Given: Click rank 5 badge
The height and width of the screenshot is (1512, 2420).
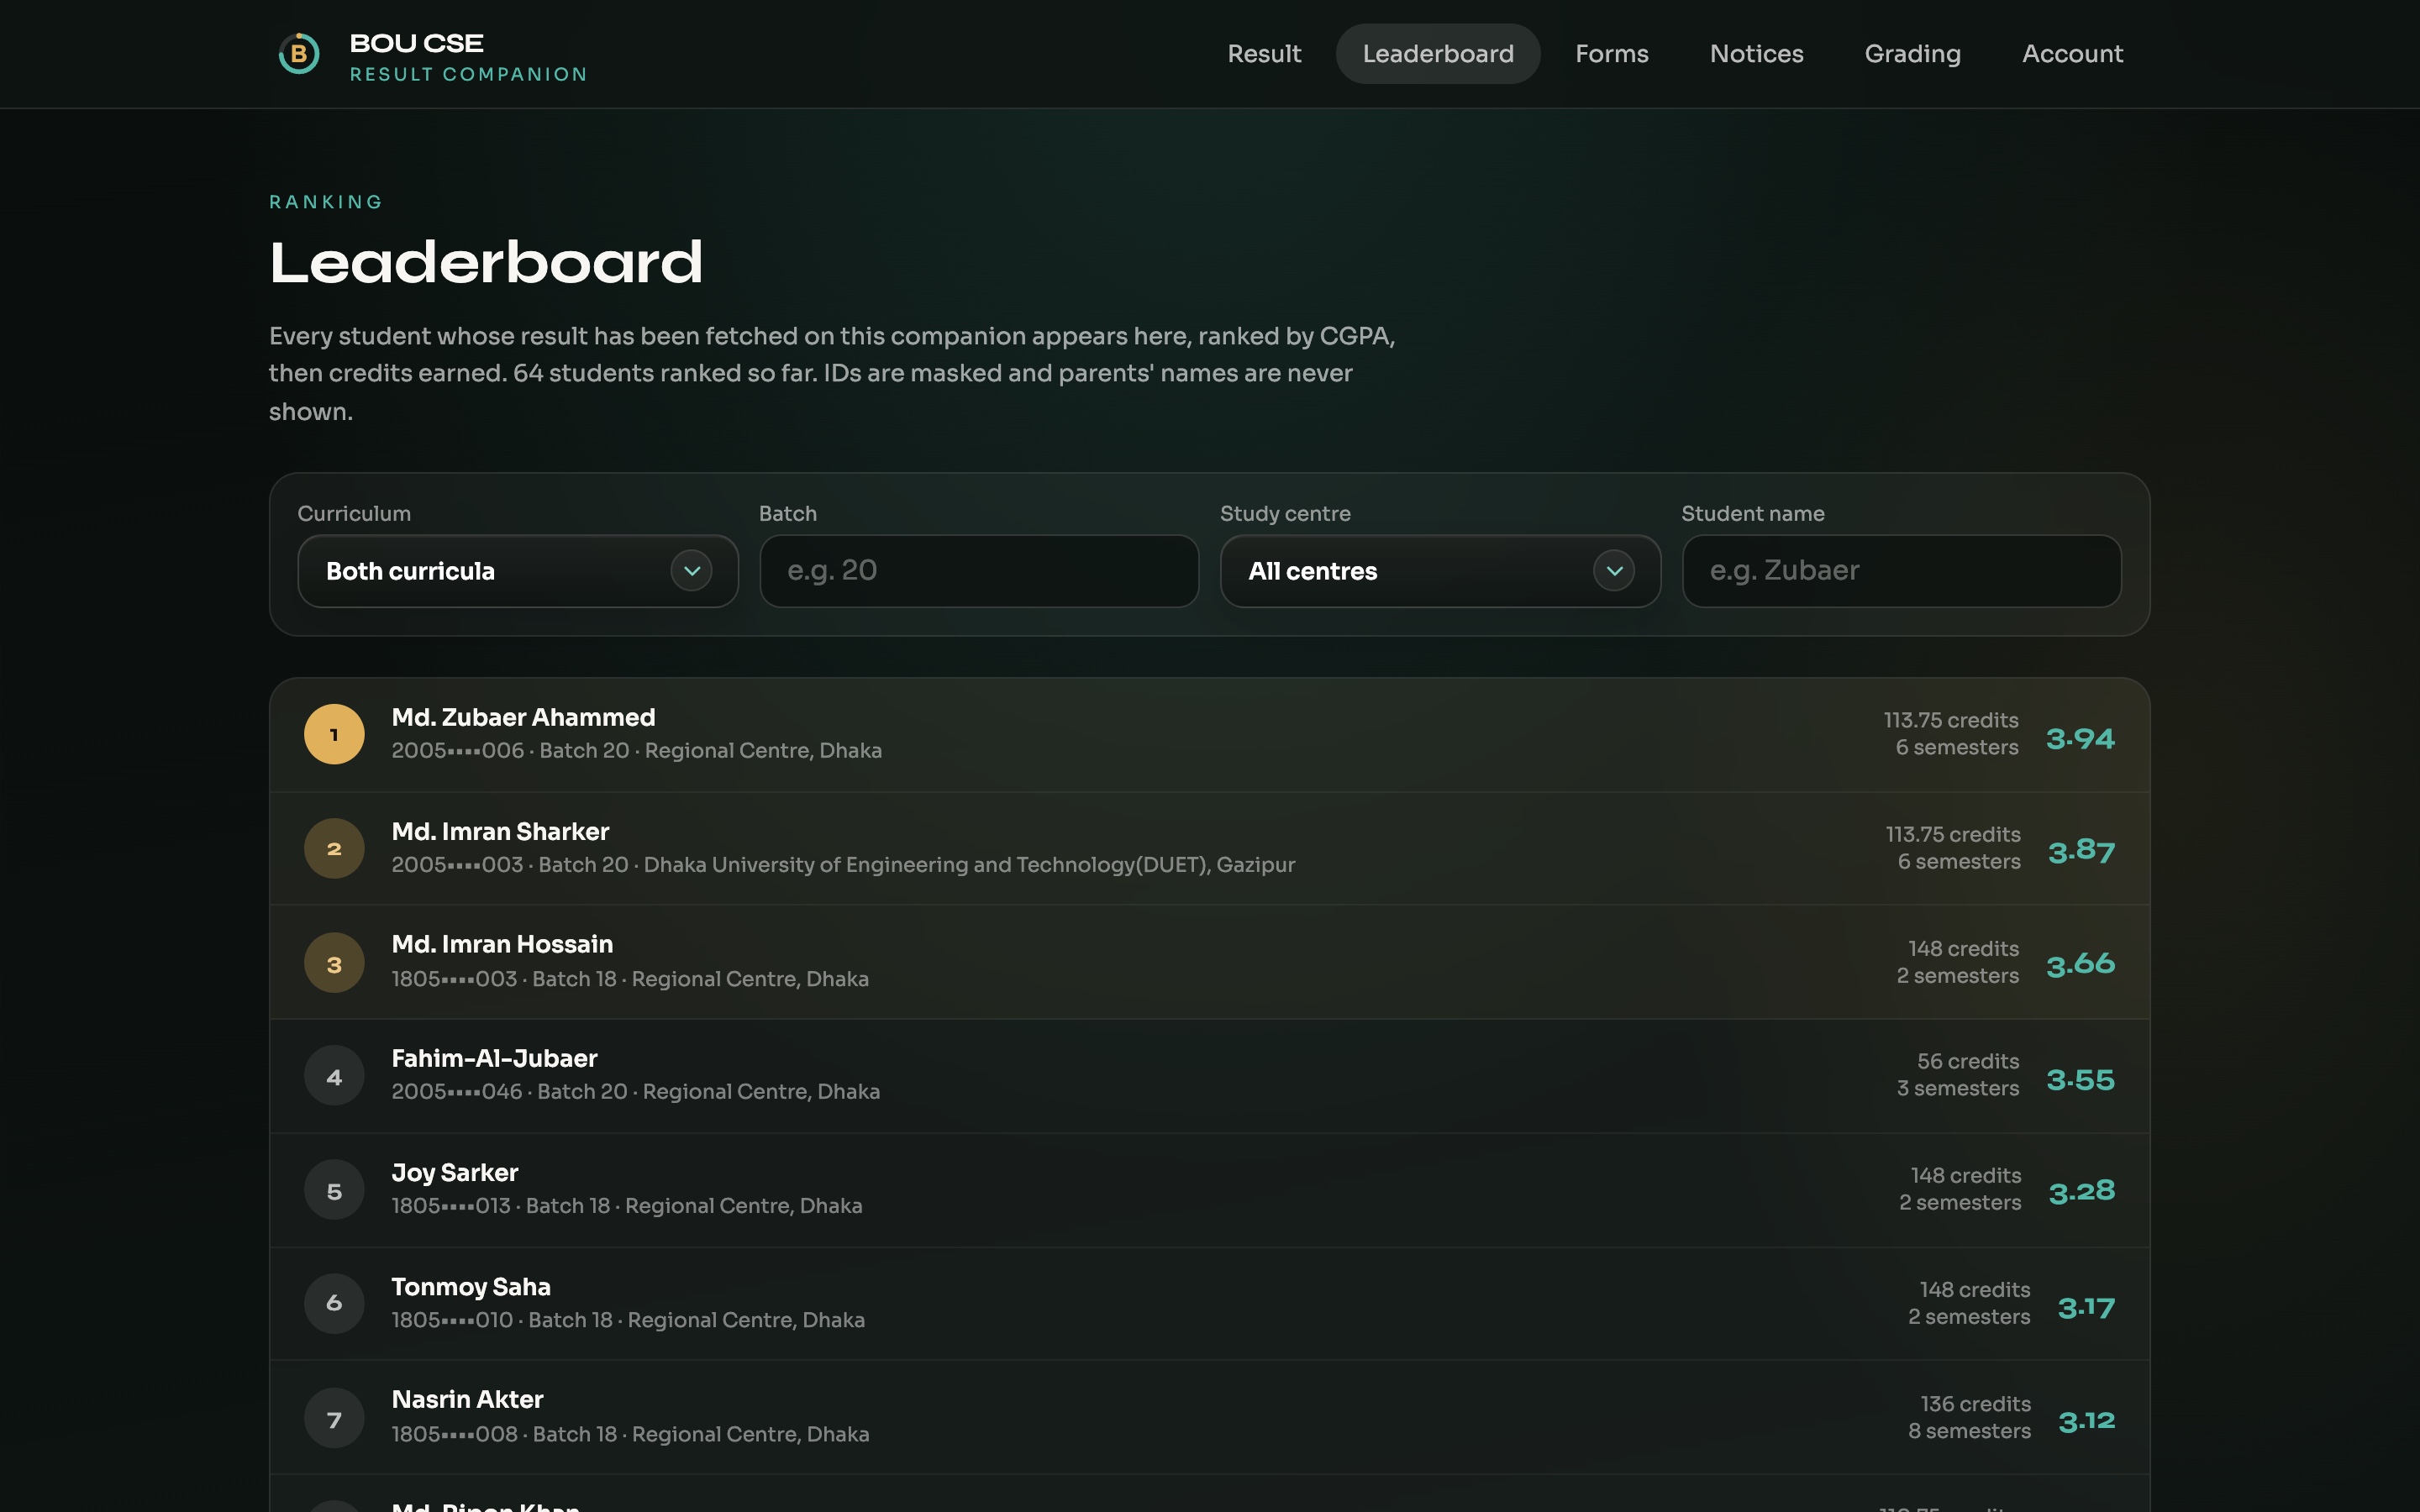Looking at the screenshot, I should (x=334, y=1190).
